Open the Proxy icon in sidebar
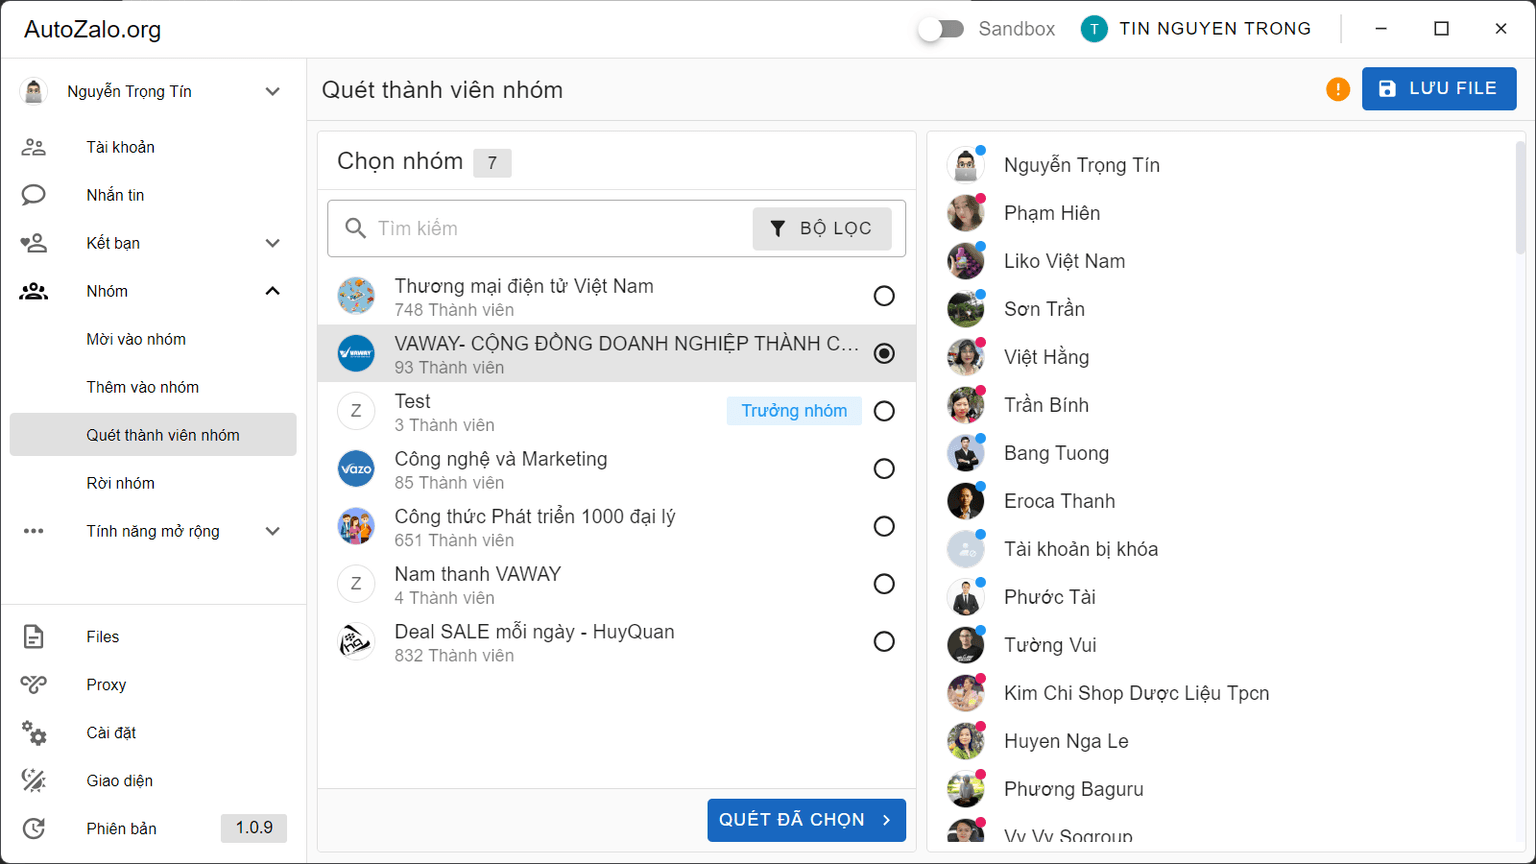This screenshot has height=864, width=1536. 34,685
